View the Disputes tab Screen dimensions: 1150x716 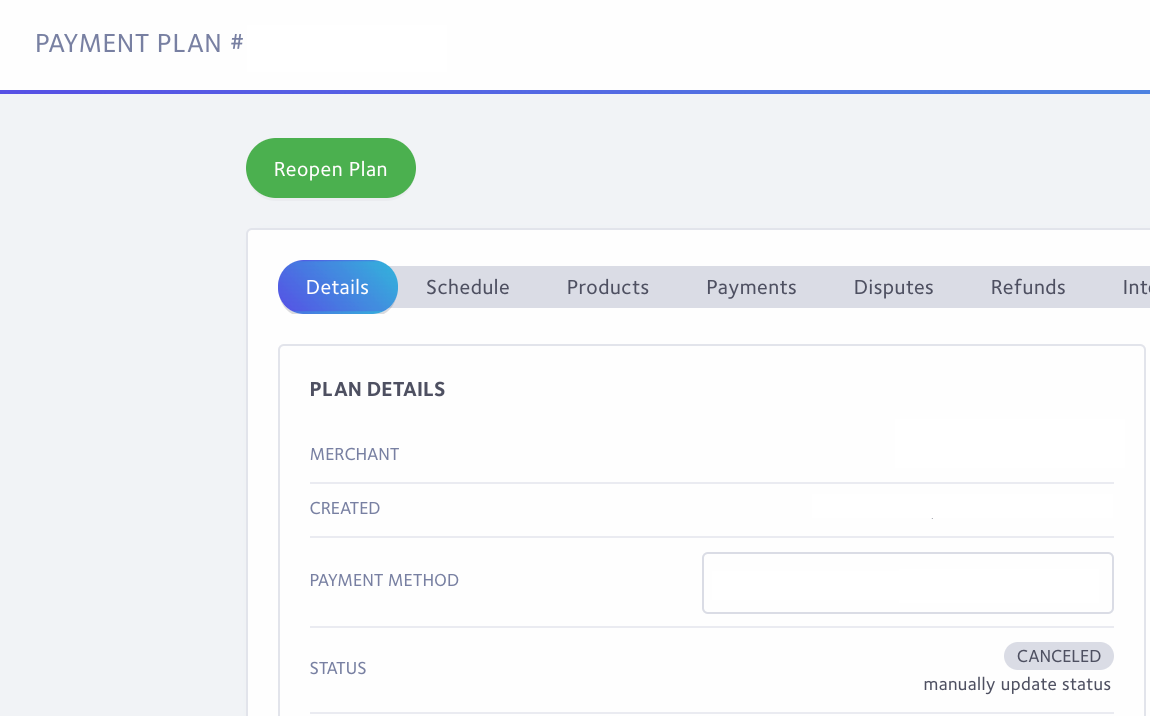(x=893, y=287)
